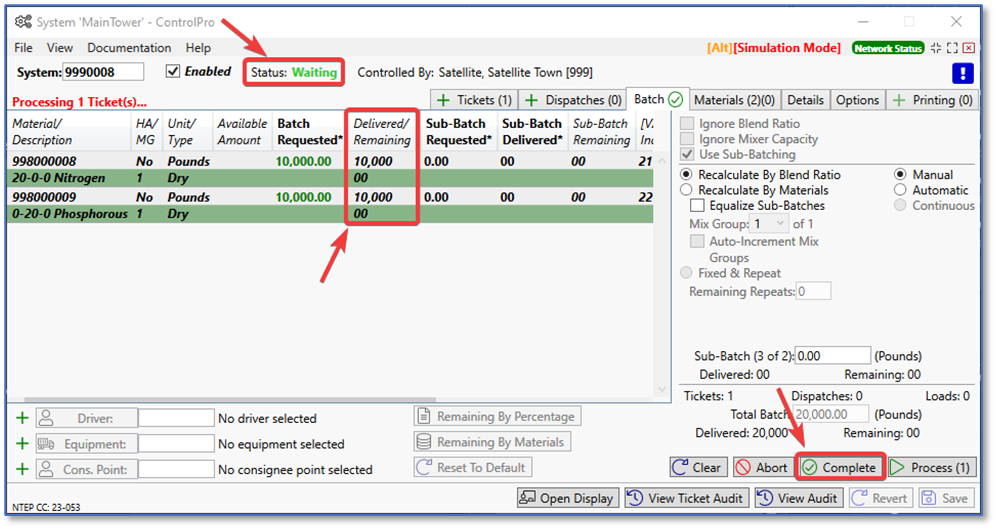Click the red close icon beside fullscreen icon
Image resolution: width=996 pixels, height=529 pixels.
click(x=968, y=48)
